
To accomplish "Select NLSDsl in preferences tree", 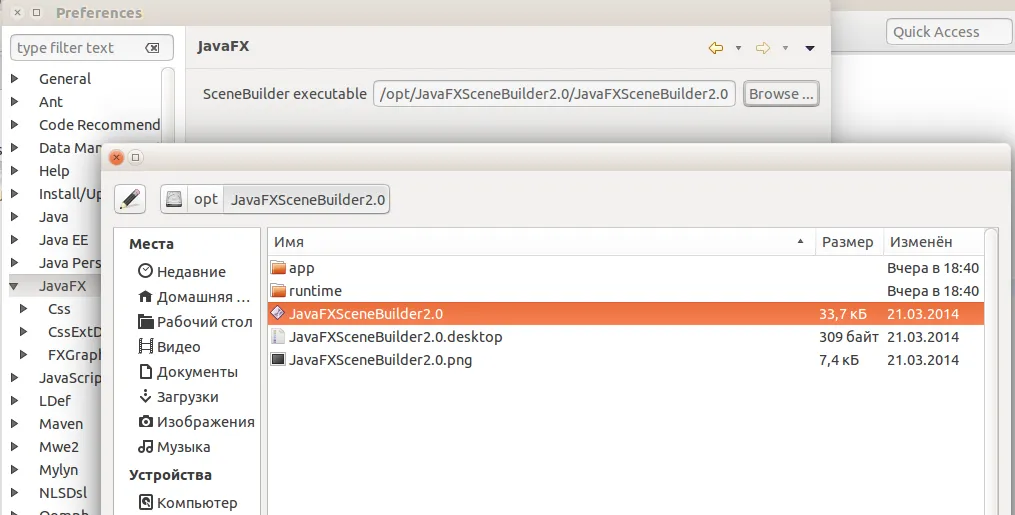I will [x=63, y=493].
